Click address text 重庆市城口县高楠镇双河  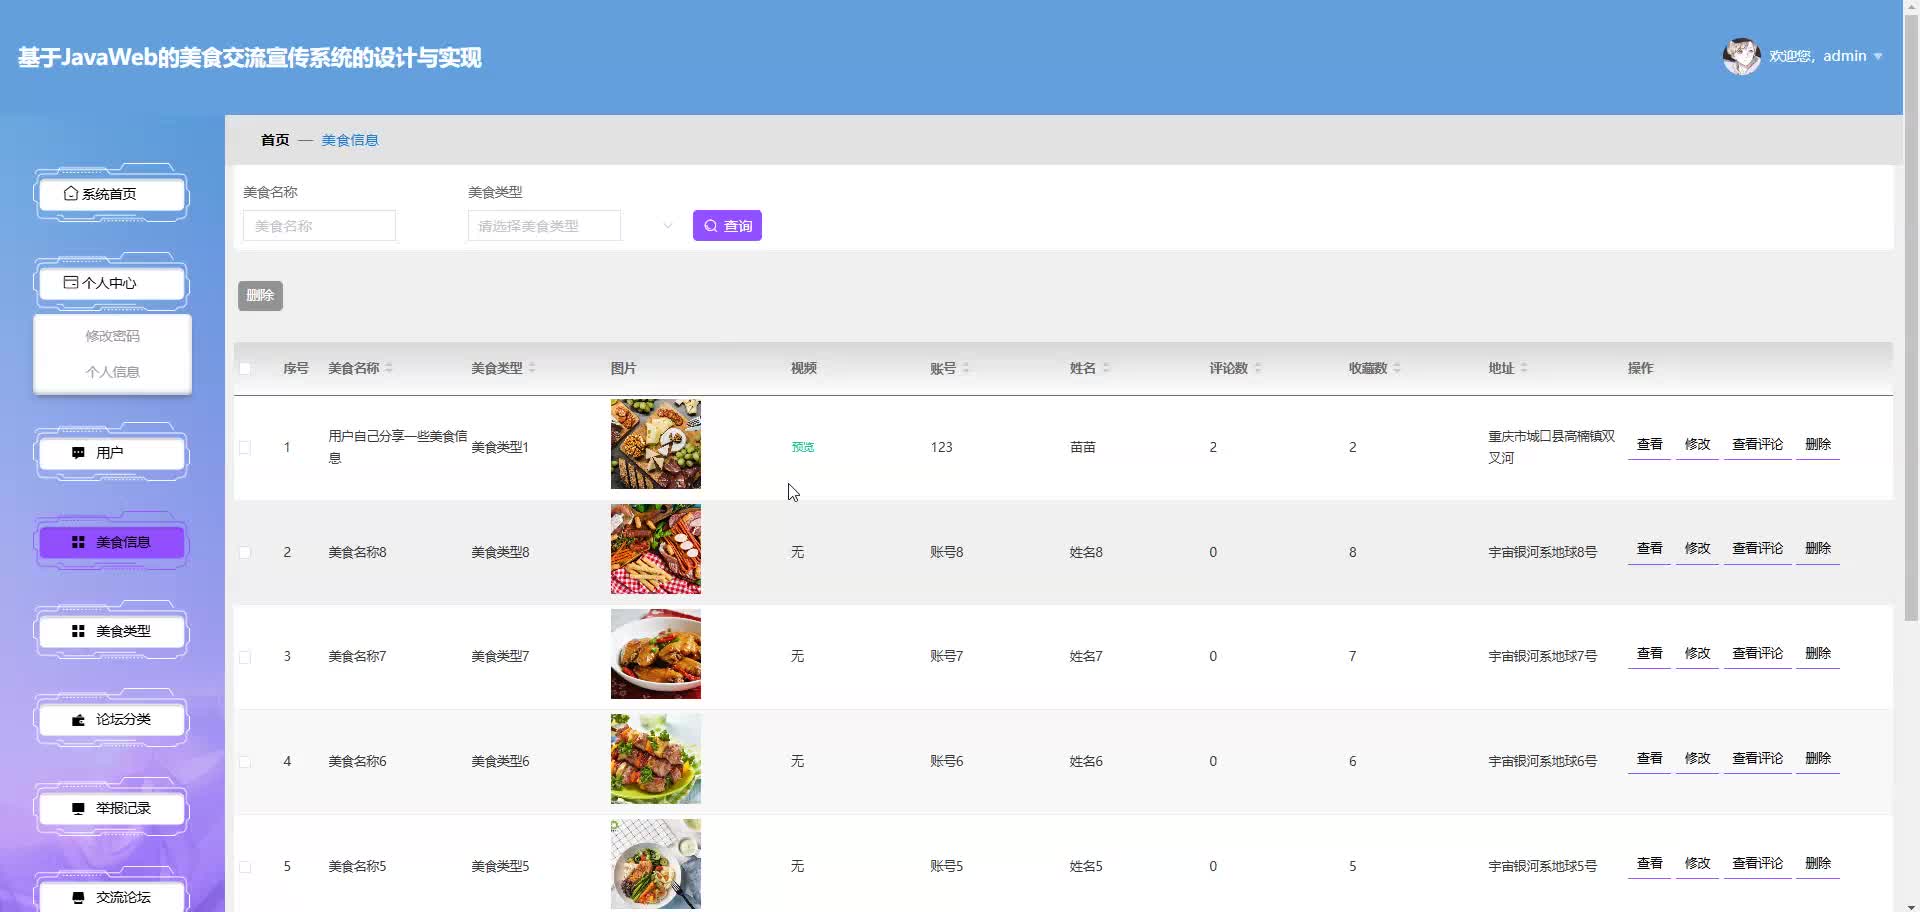click(1551, 447)
